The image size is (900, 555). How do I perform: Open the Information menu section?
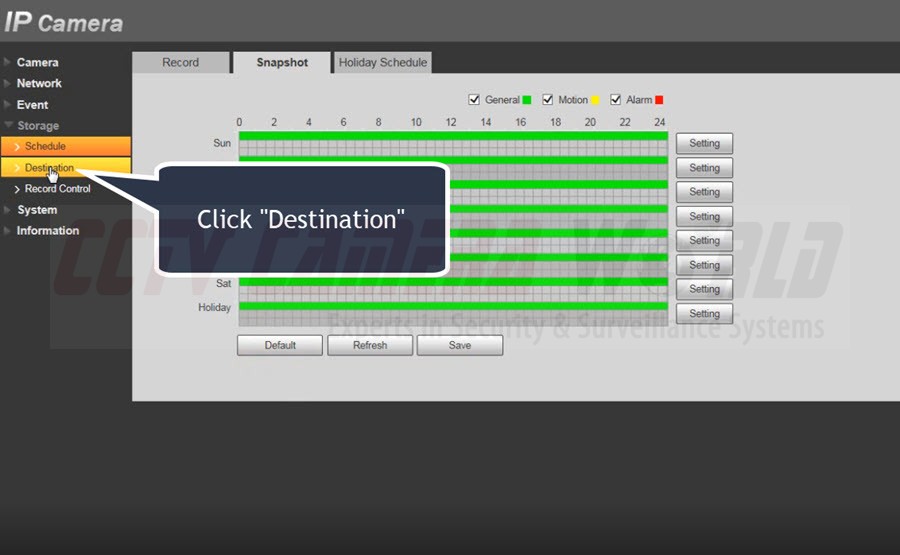[47, 230]
